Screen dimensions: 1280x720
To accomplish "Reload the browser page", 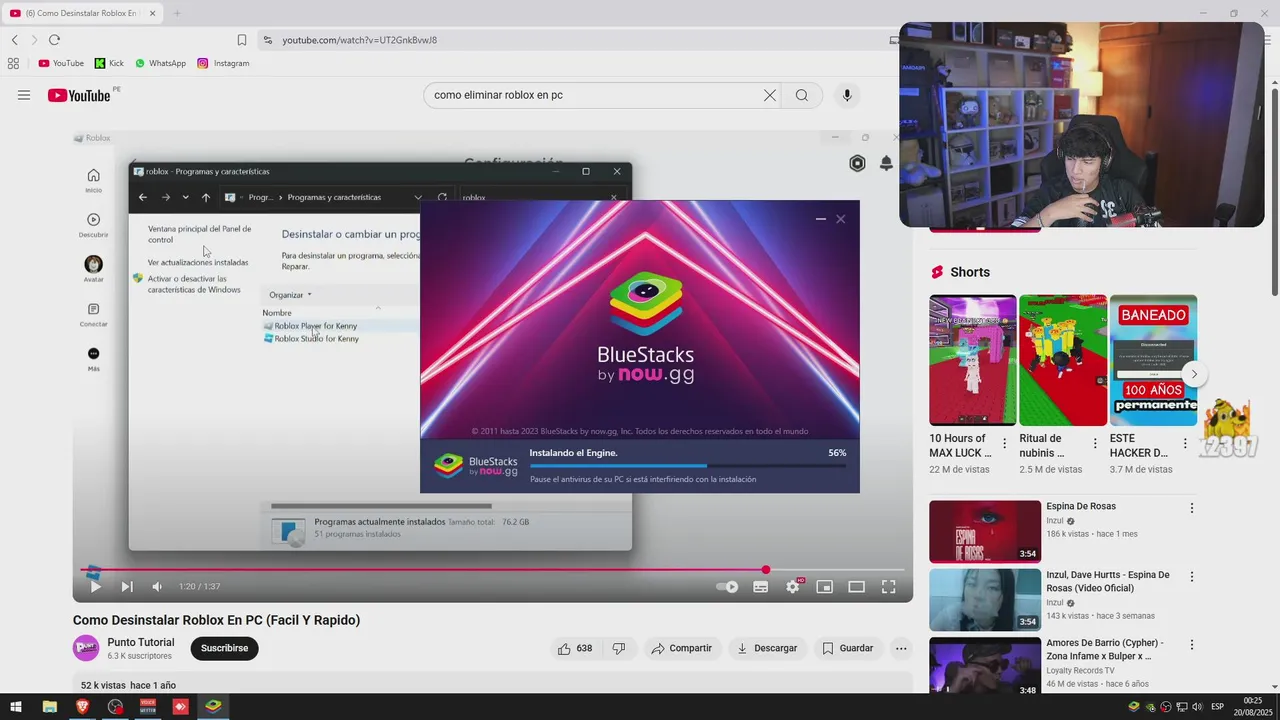I will [54, 40].
